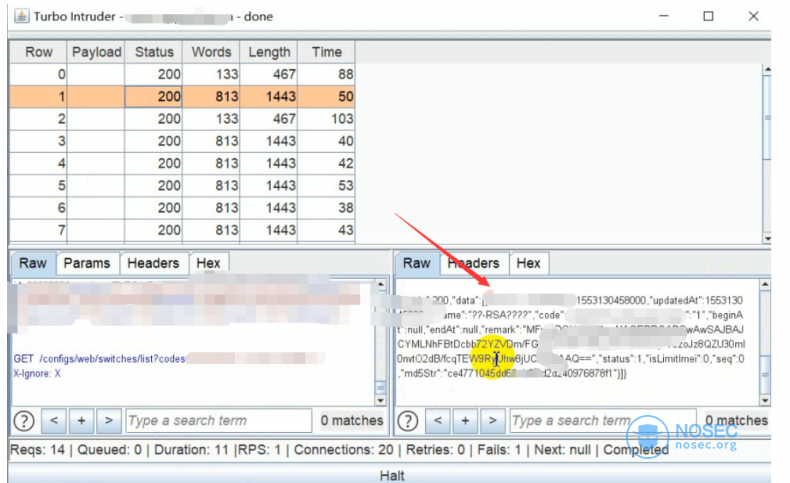
Task: Select result row 6 with time 38
Action: pyautogui.click(x=182, y=208)
